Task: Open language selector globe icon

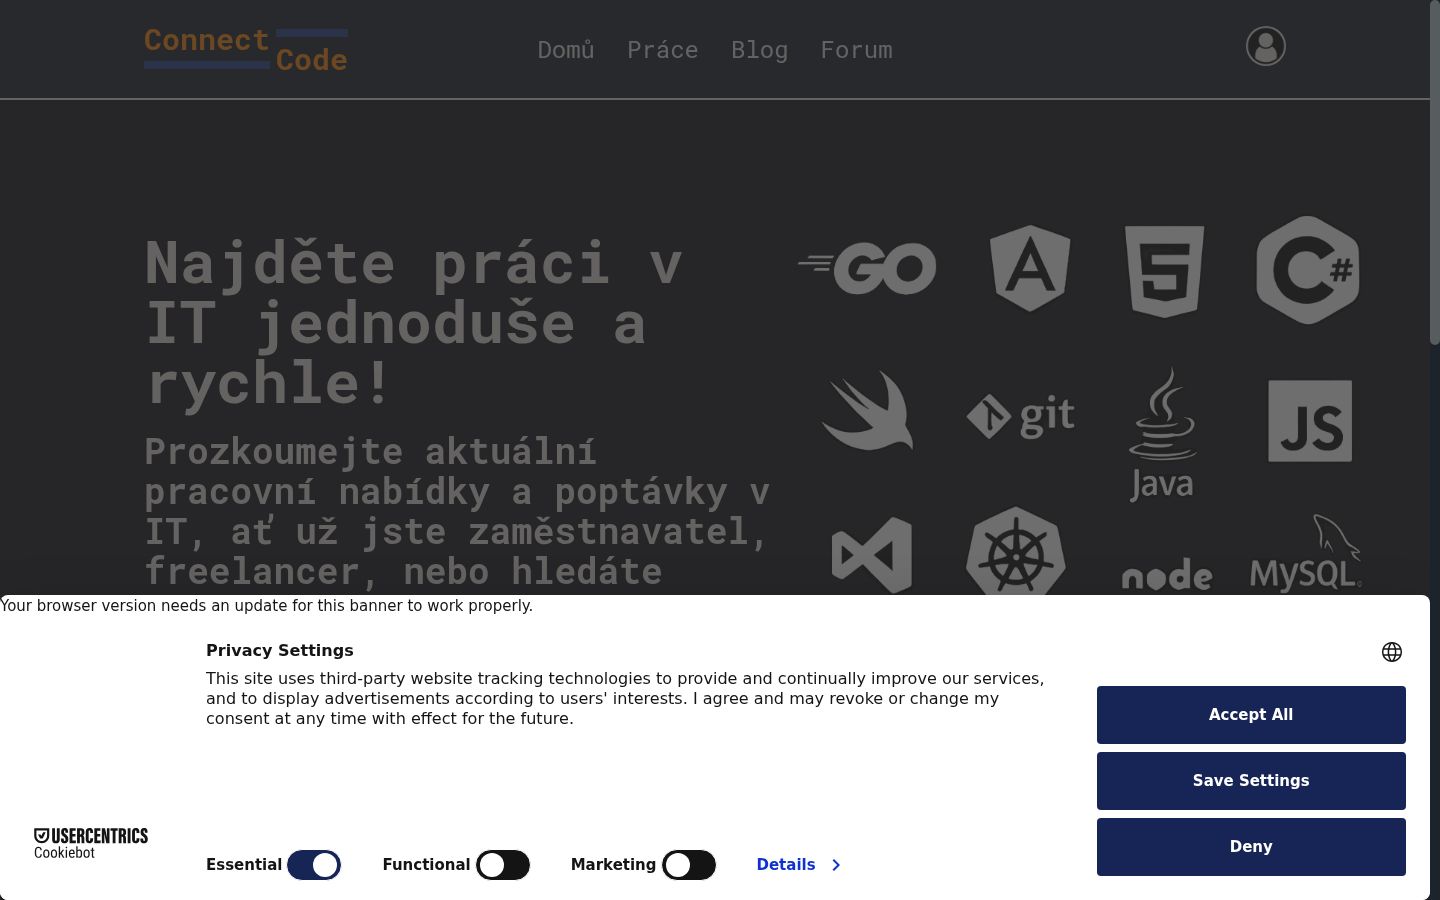Action: [1392, 652]
